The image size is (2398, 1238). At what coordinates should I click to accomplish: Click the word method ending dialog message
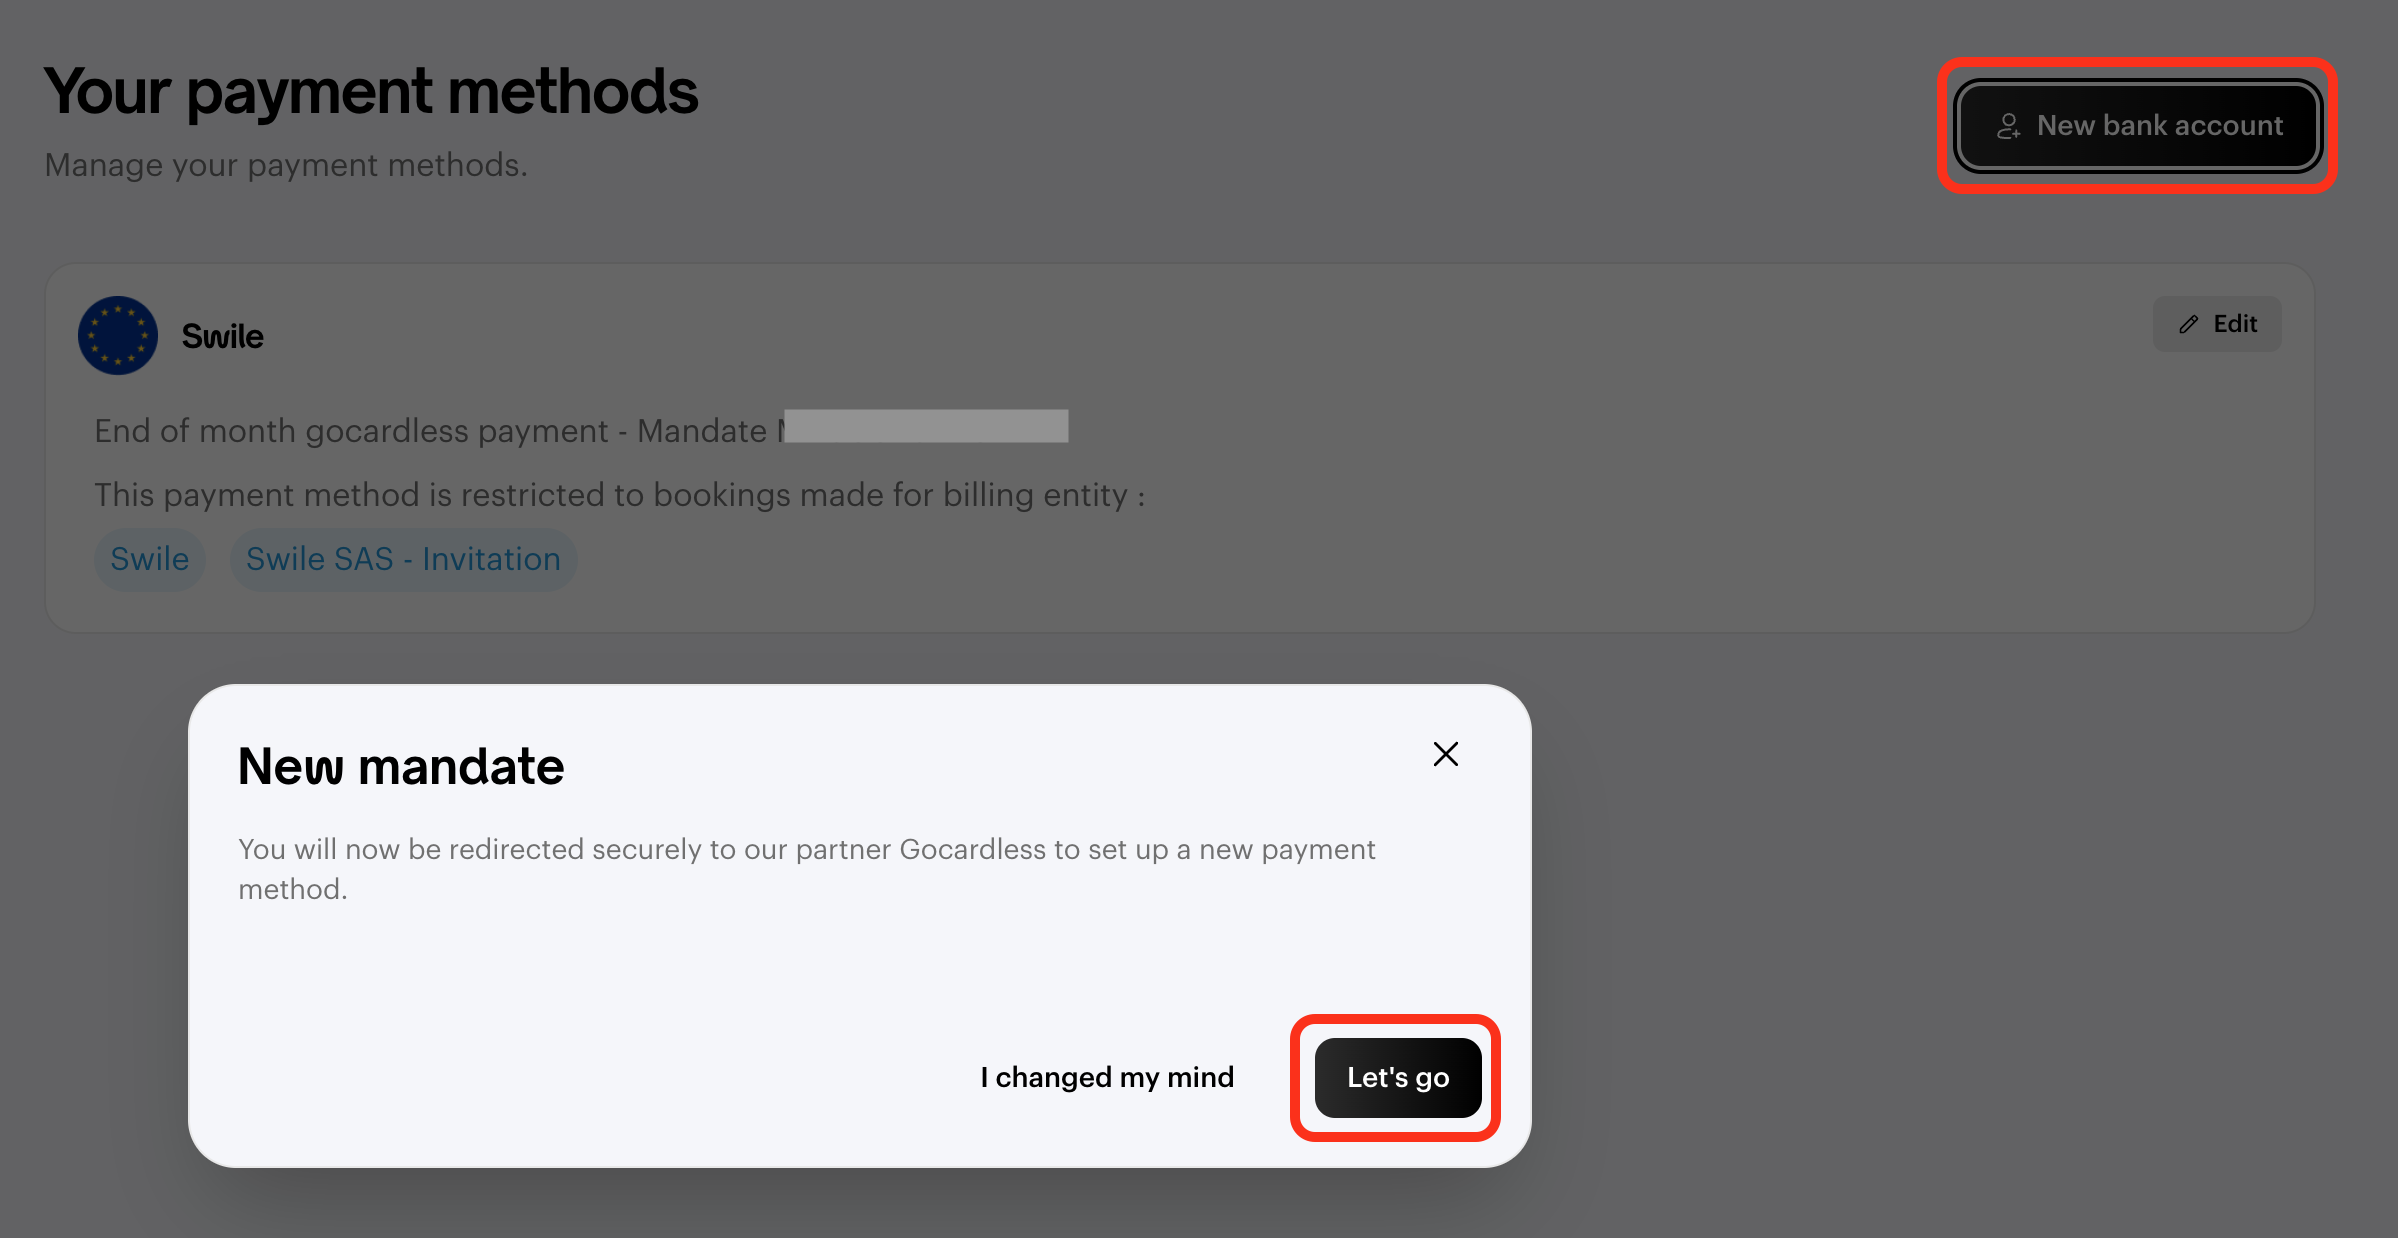(293, 889)
